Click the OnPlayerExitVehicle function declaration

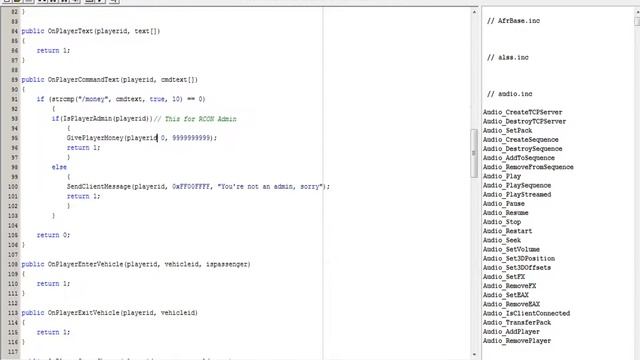click(109, 313)
